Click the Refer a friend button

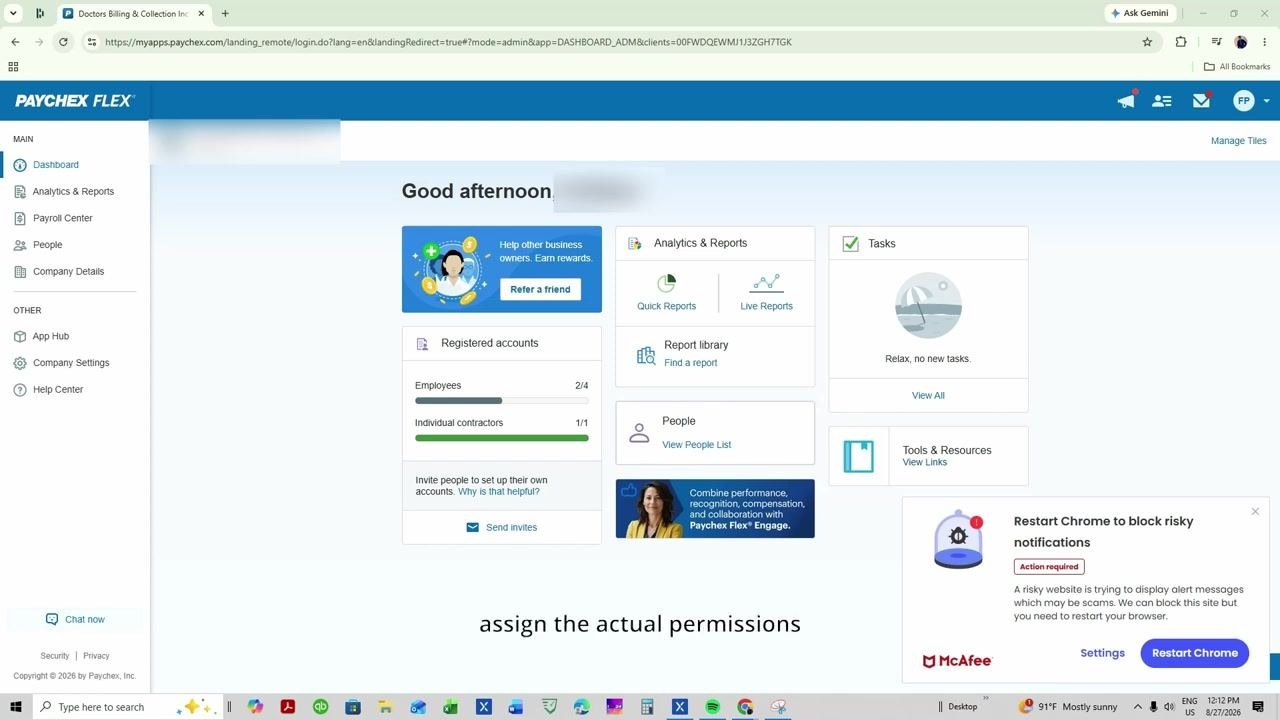point(540,289)
